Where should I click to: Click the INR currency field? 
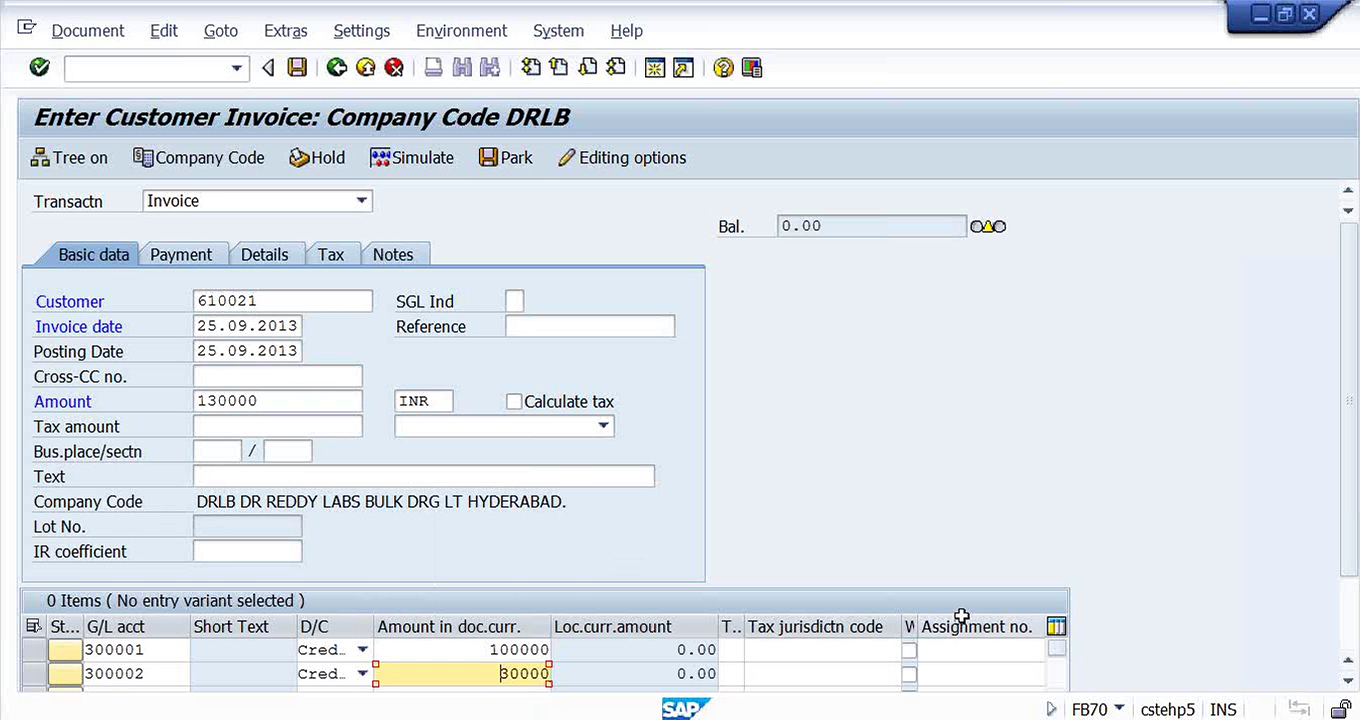[x=424, y=401]
